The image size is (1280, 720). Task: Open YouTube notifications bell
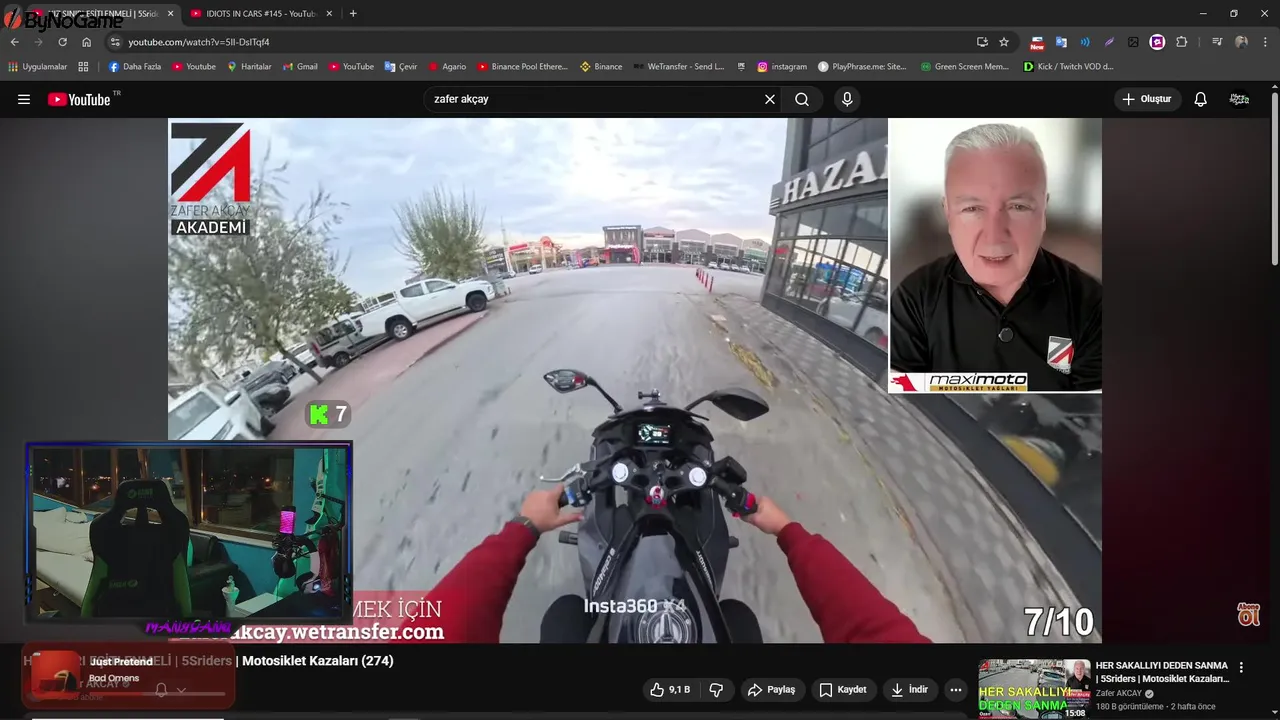point(1201,99)
